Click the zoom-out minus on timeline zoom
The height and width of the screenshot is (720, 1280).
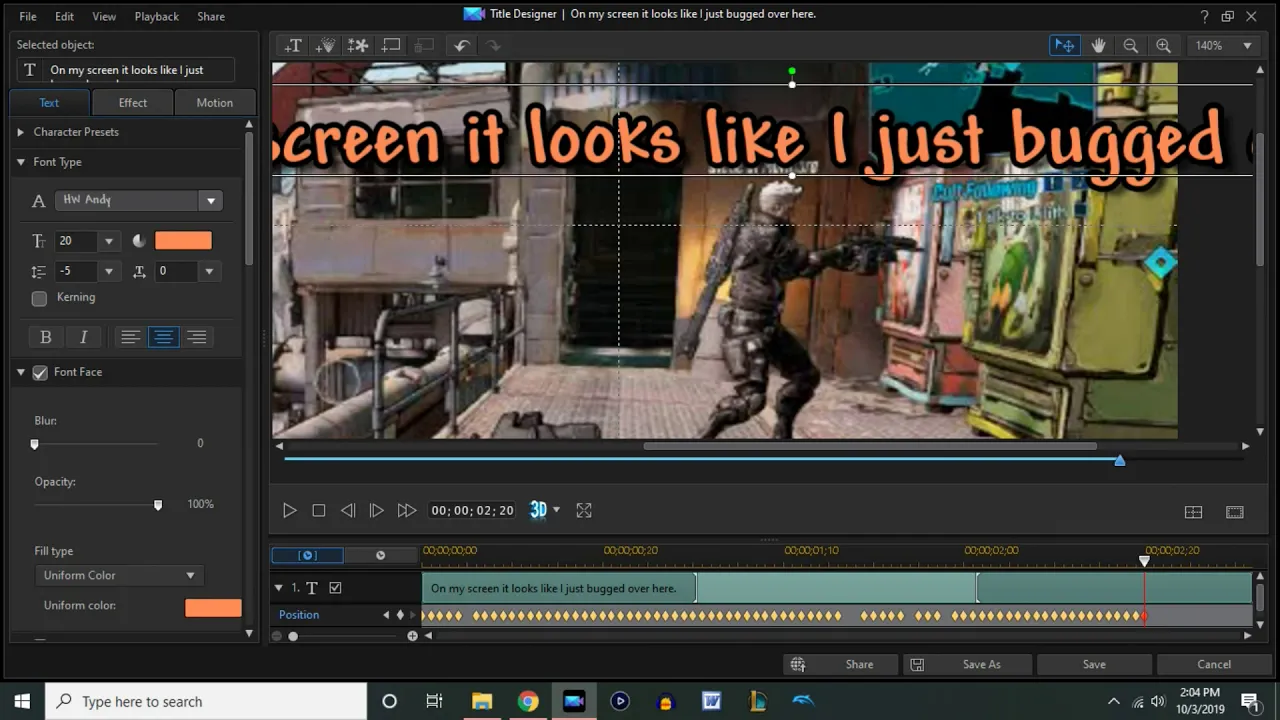point(277,636)
